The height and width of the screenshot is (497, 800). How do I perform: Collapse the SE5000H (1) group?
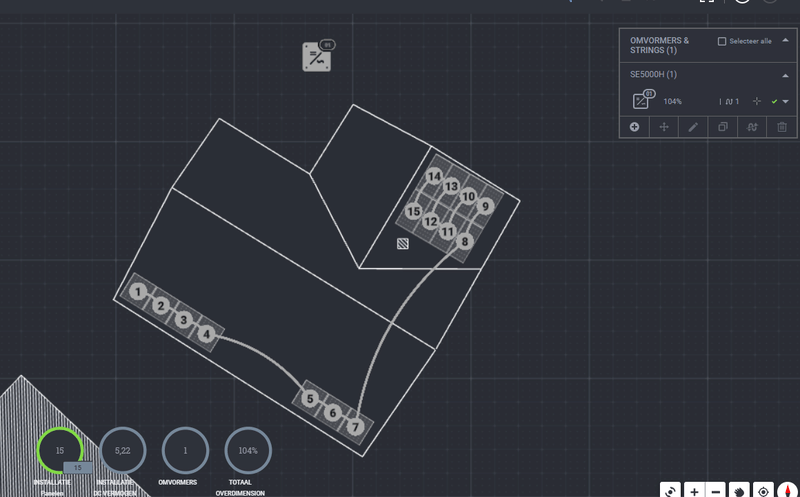(785, 76)
